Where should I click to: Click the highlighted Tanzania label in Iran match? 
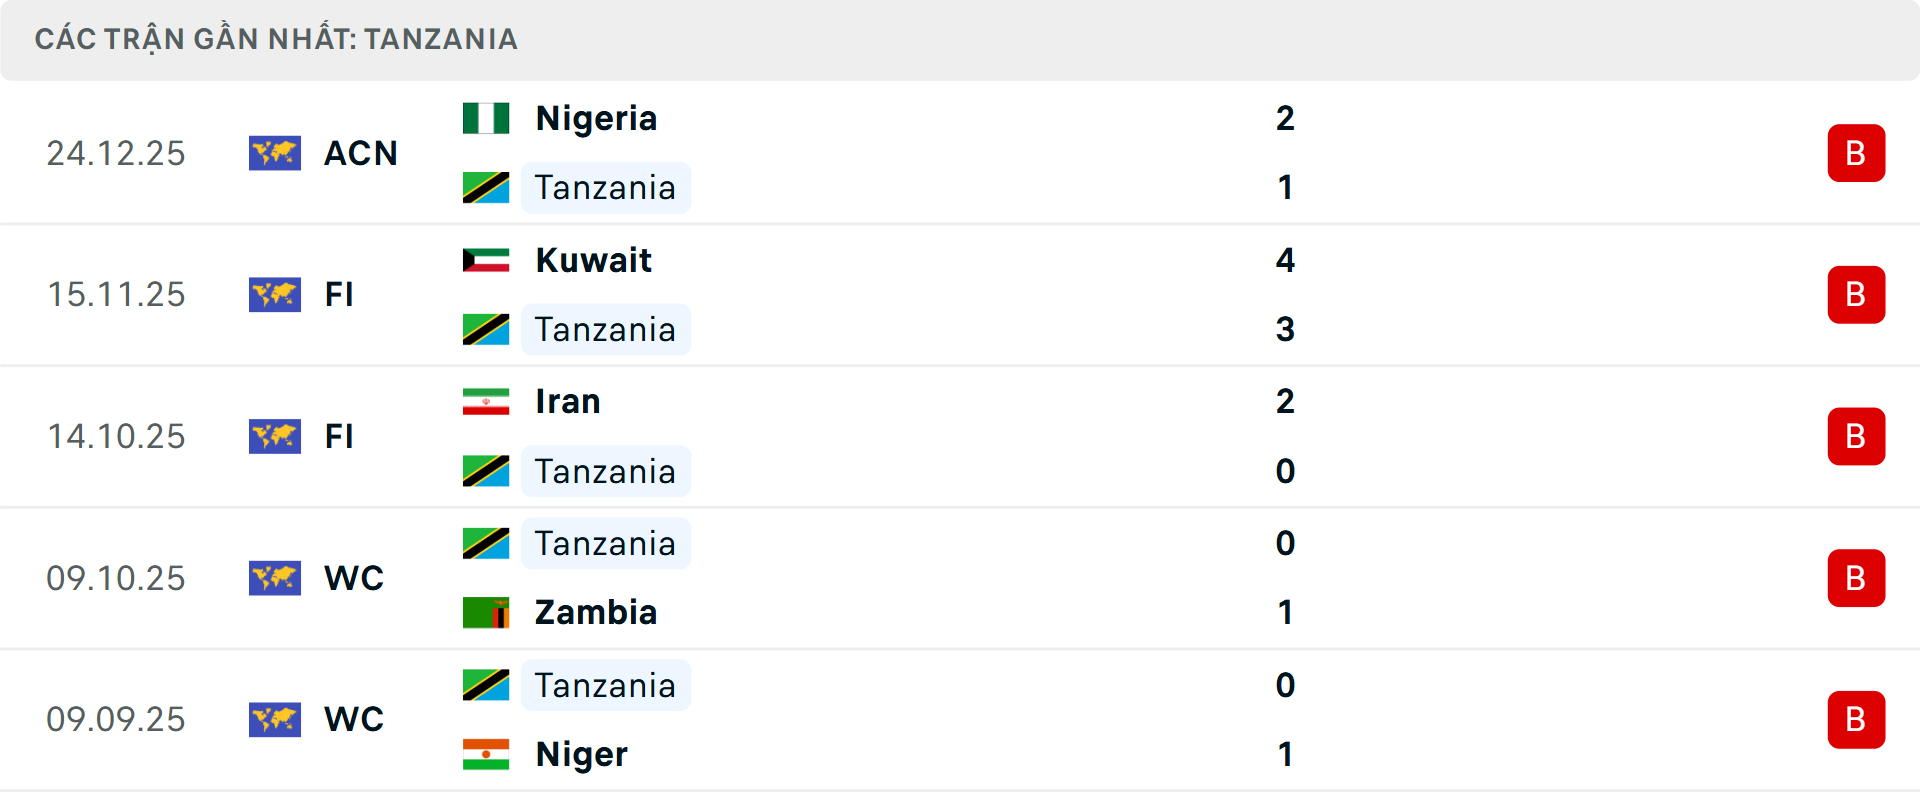pyautogui.click(x=605, y=471)
